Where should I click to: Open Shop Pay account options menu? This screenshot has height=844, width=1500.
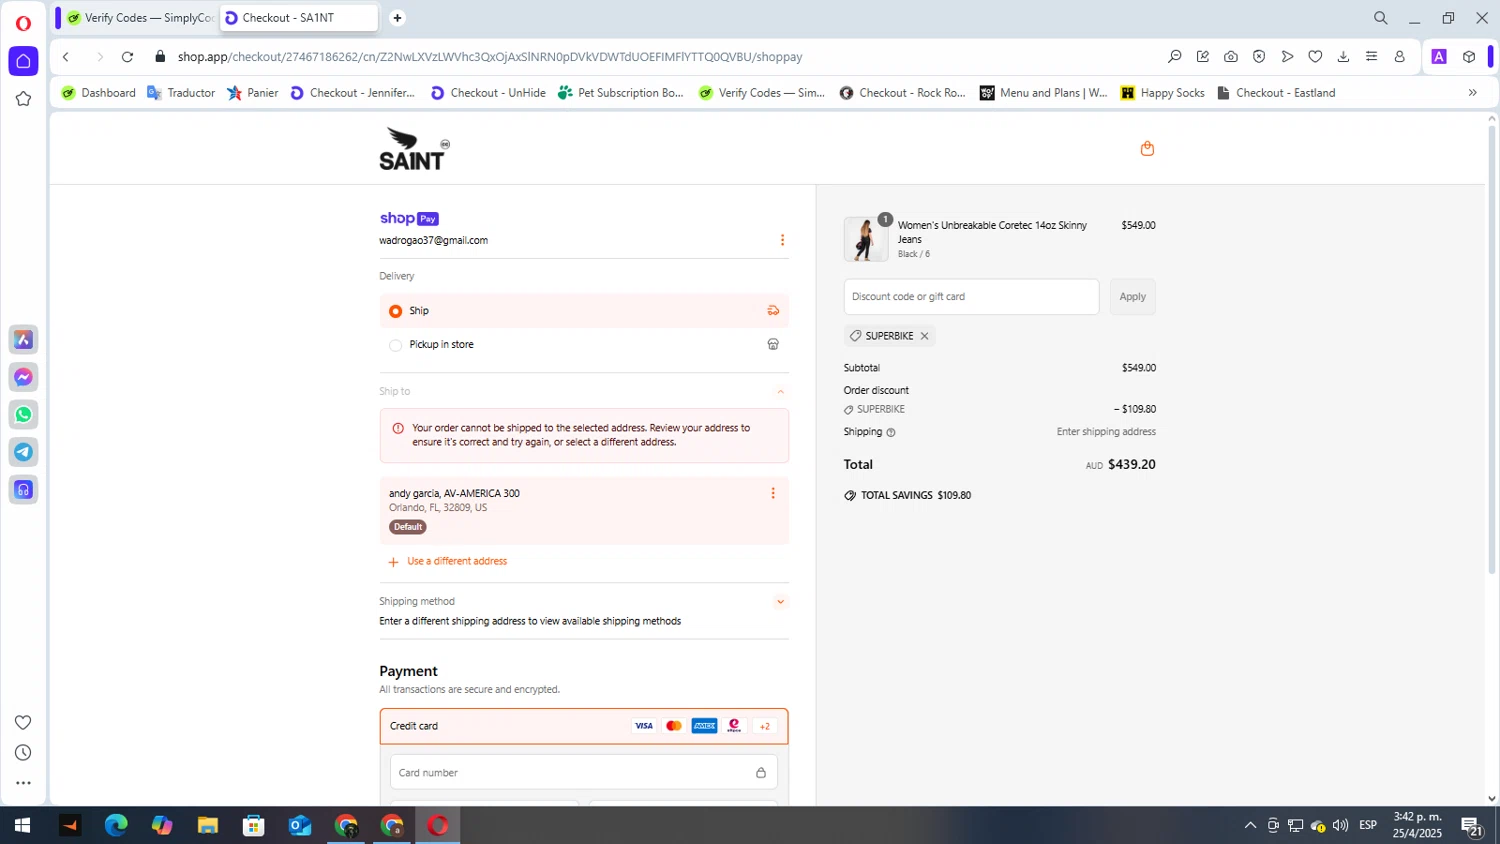pos(782,240)
